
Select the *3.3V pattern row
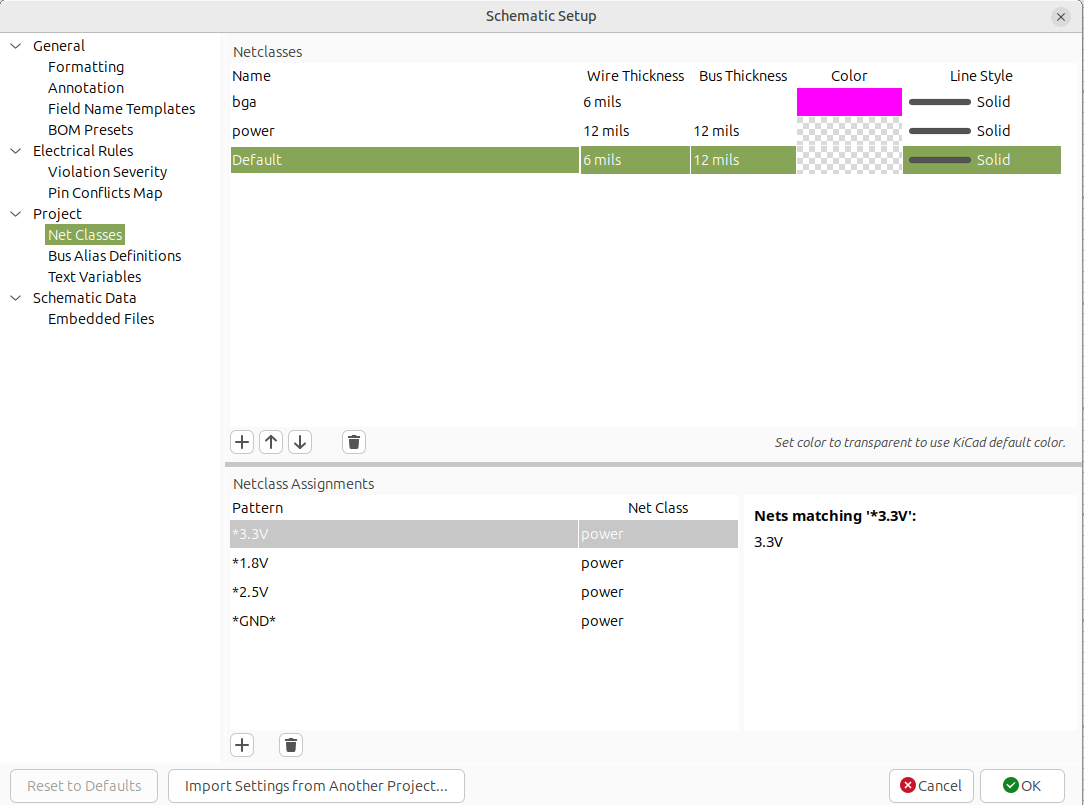[x=404, y=534]
